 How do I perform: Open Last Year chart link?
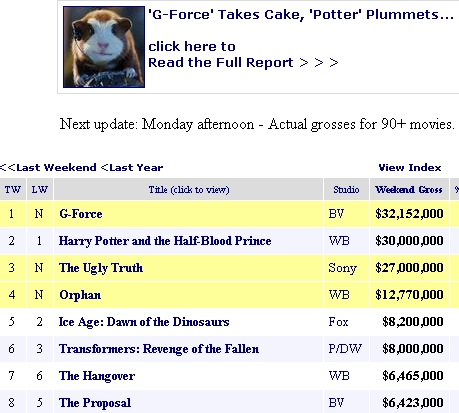[x=132, y=167]
